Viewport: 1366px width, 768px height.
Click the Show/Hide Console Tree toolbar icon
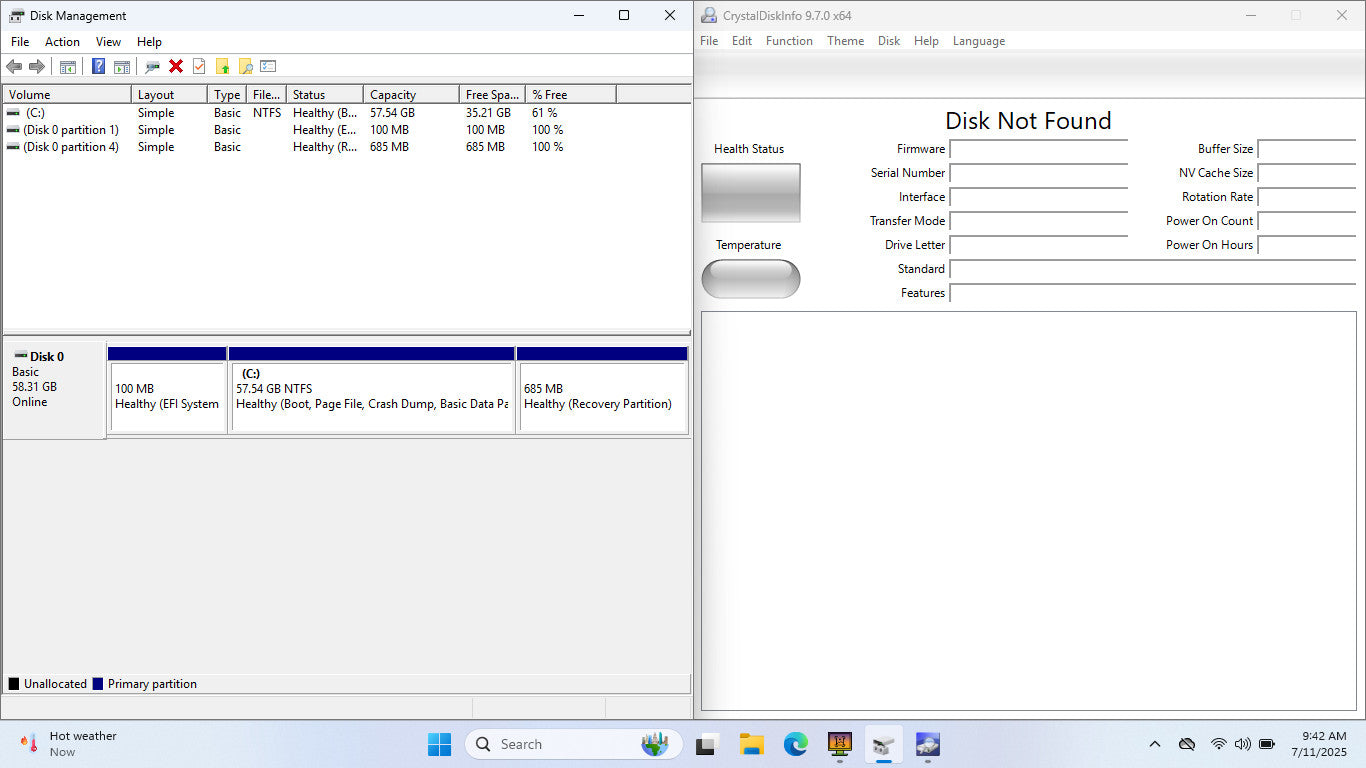(x=68, y=66)
